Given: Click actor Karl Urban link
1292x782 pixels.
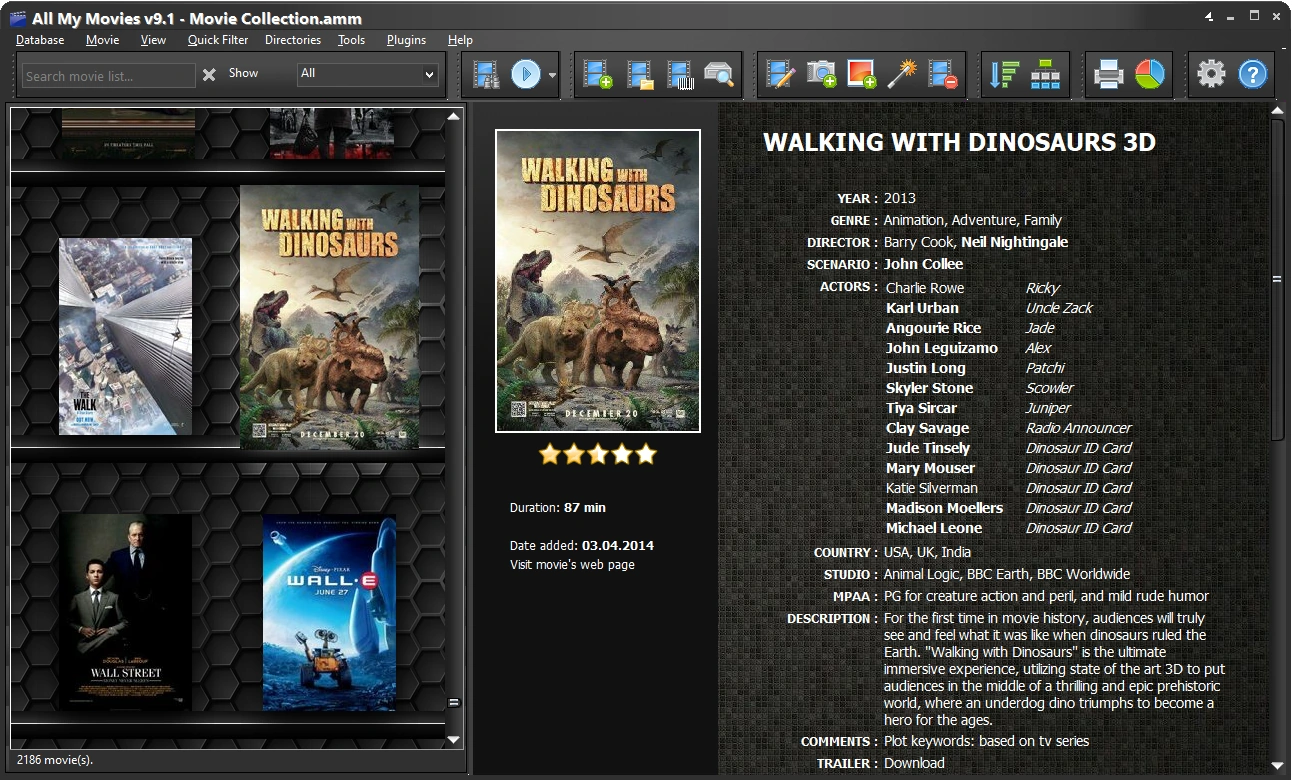Looking at the screenshot, I should 922,308.
